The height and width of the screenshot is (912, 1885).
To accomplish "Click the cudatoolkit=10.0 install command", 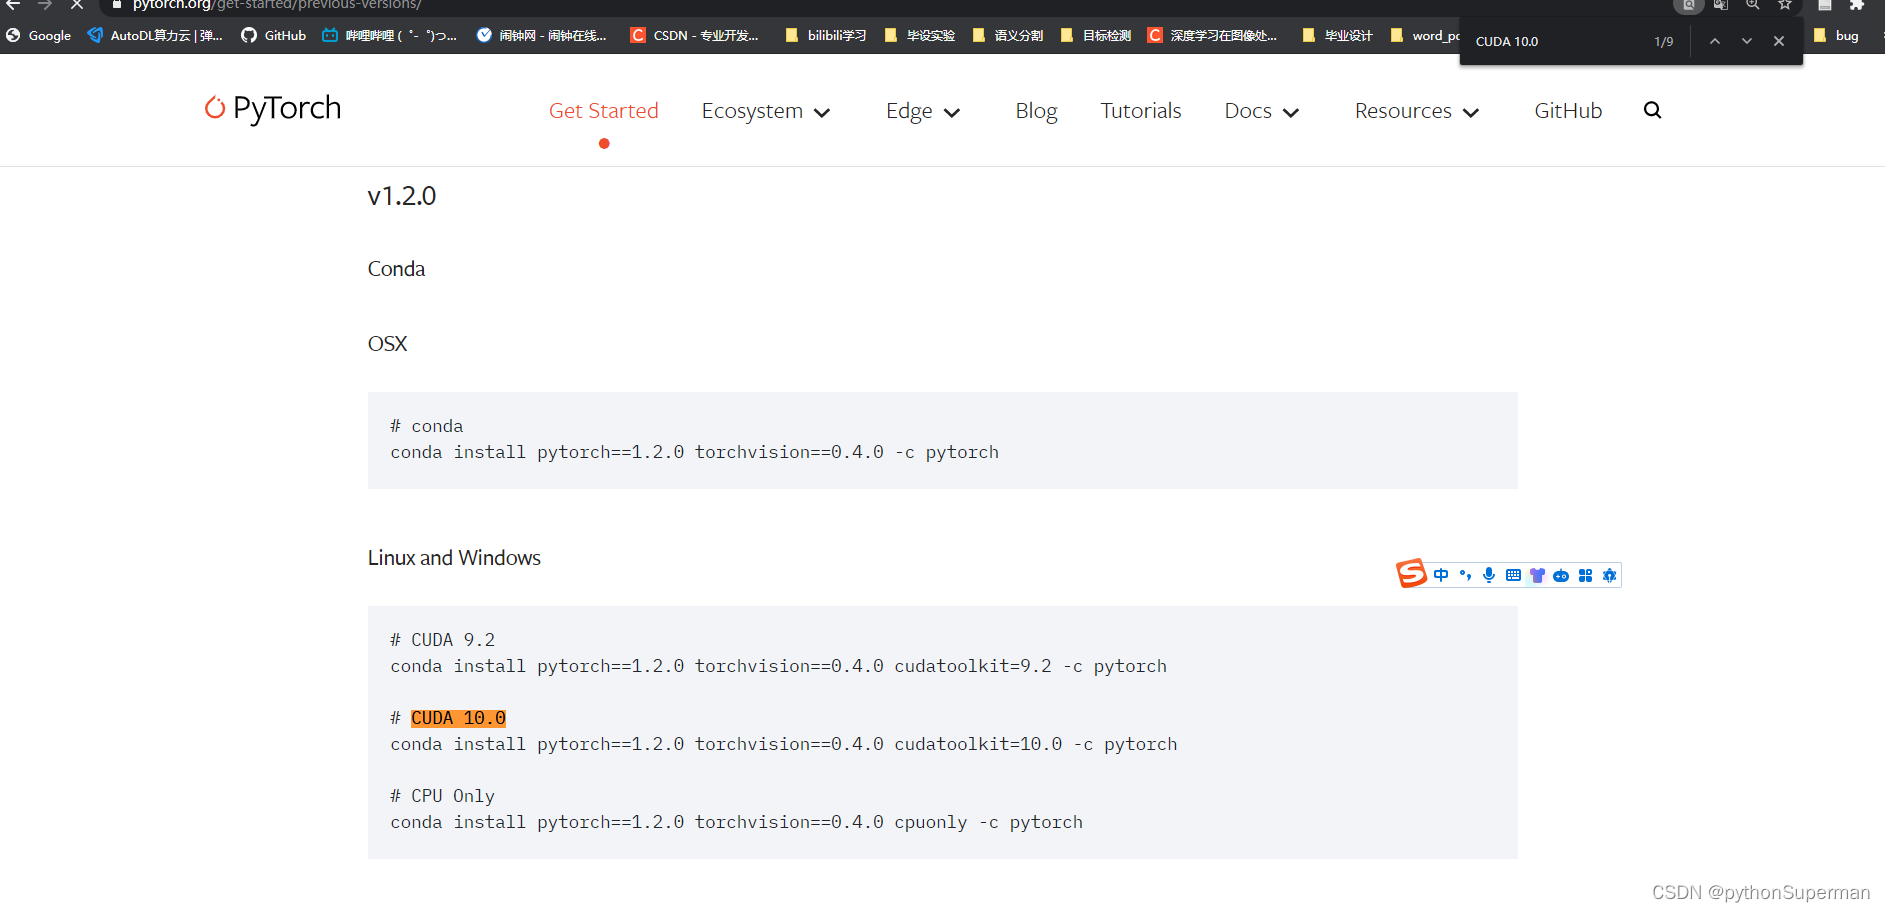I will (784, 744).
